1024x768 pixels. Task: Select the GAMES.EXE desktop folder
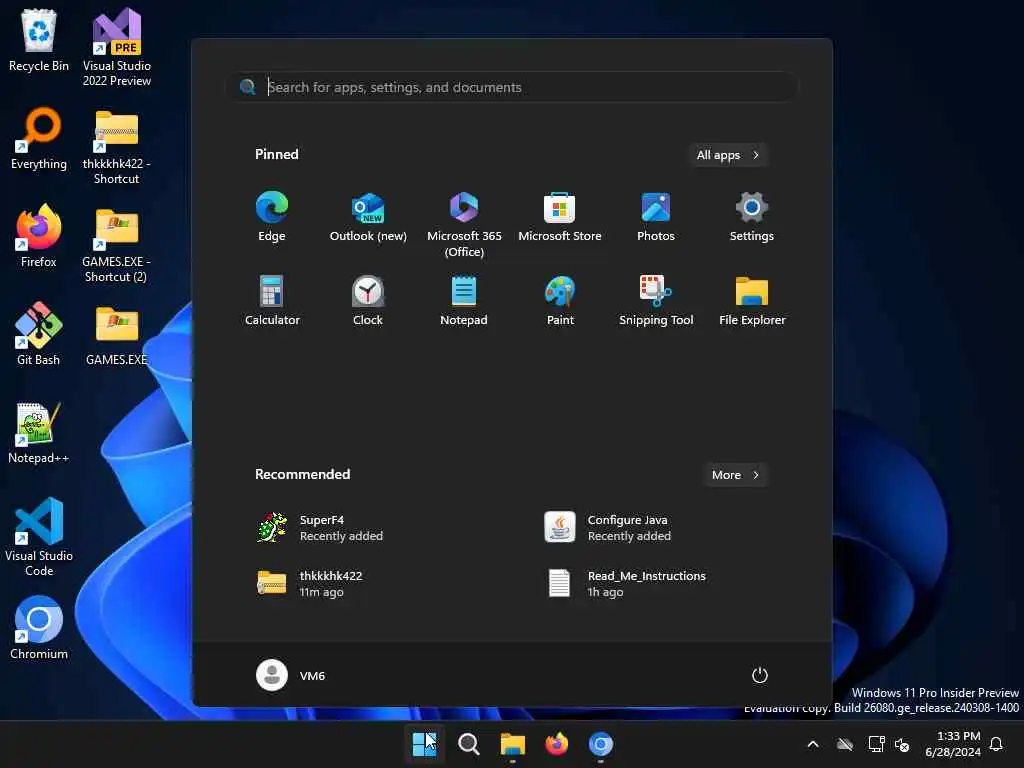click(116, 335)
